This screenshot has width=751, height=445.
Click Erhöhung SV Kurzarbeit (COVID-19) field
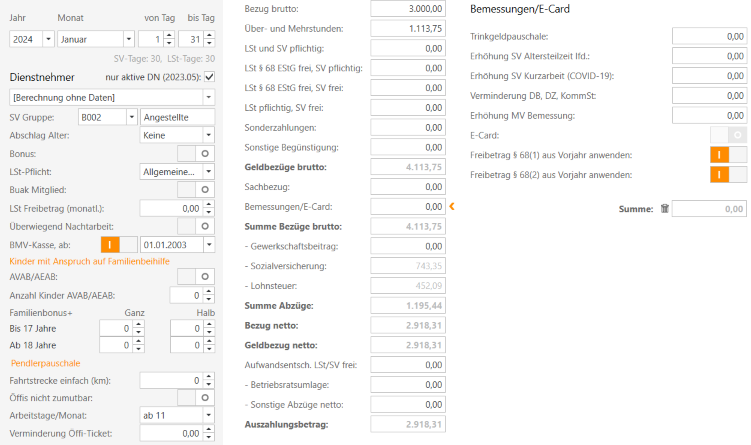coord(709,76)
